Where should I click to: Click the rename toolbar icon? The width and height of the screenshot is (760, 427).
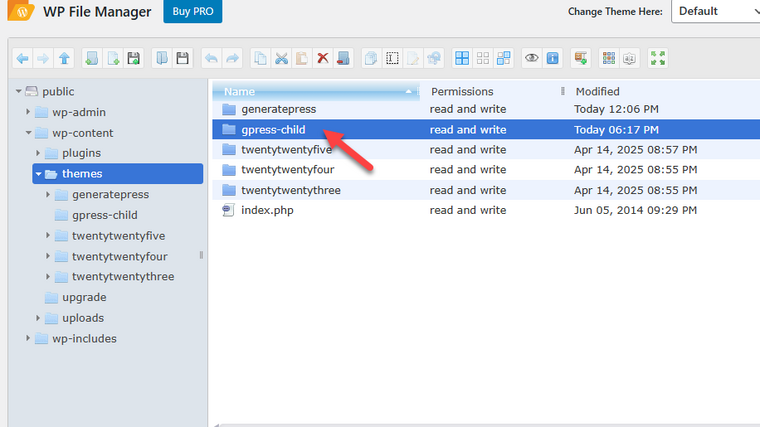click(x=392, y=59)
